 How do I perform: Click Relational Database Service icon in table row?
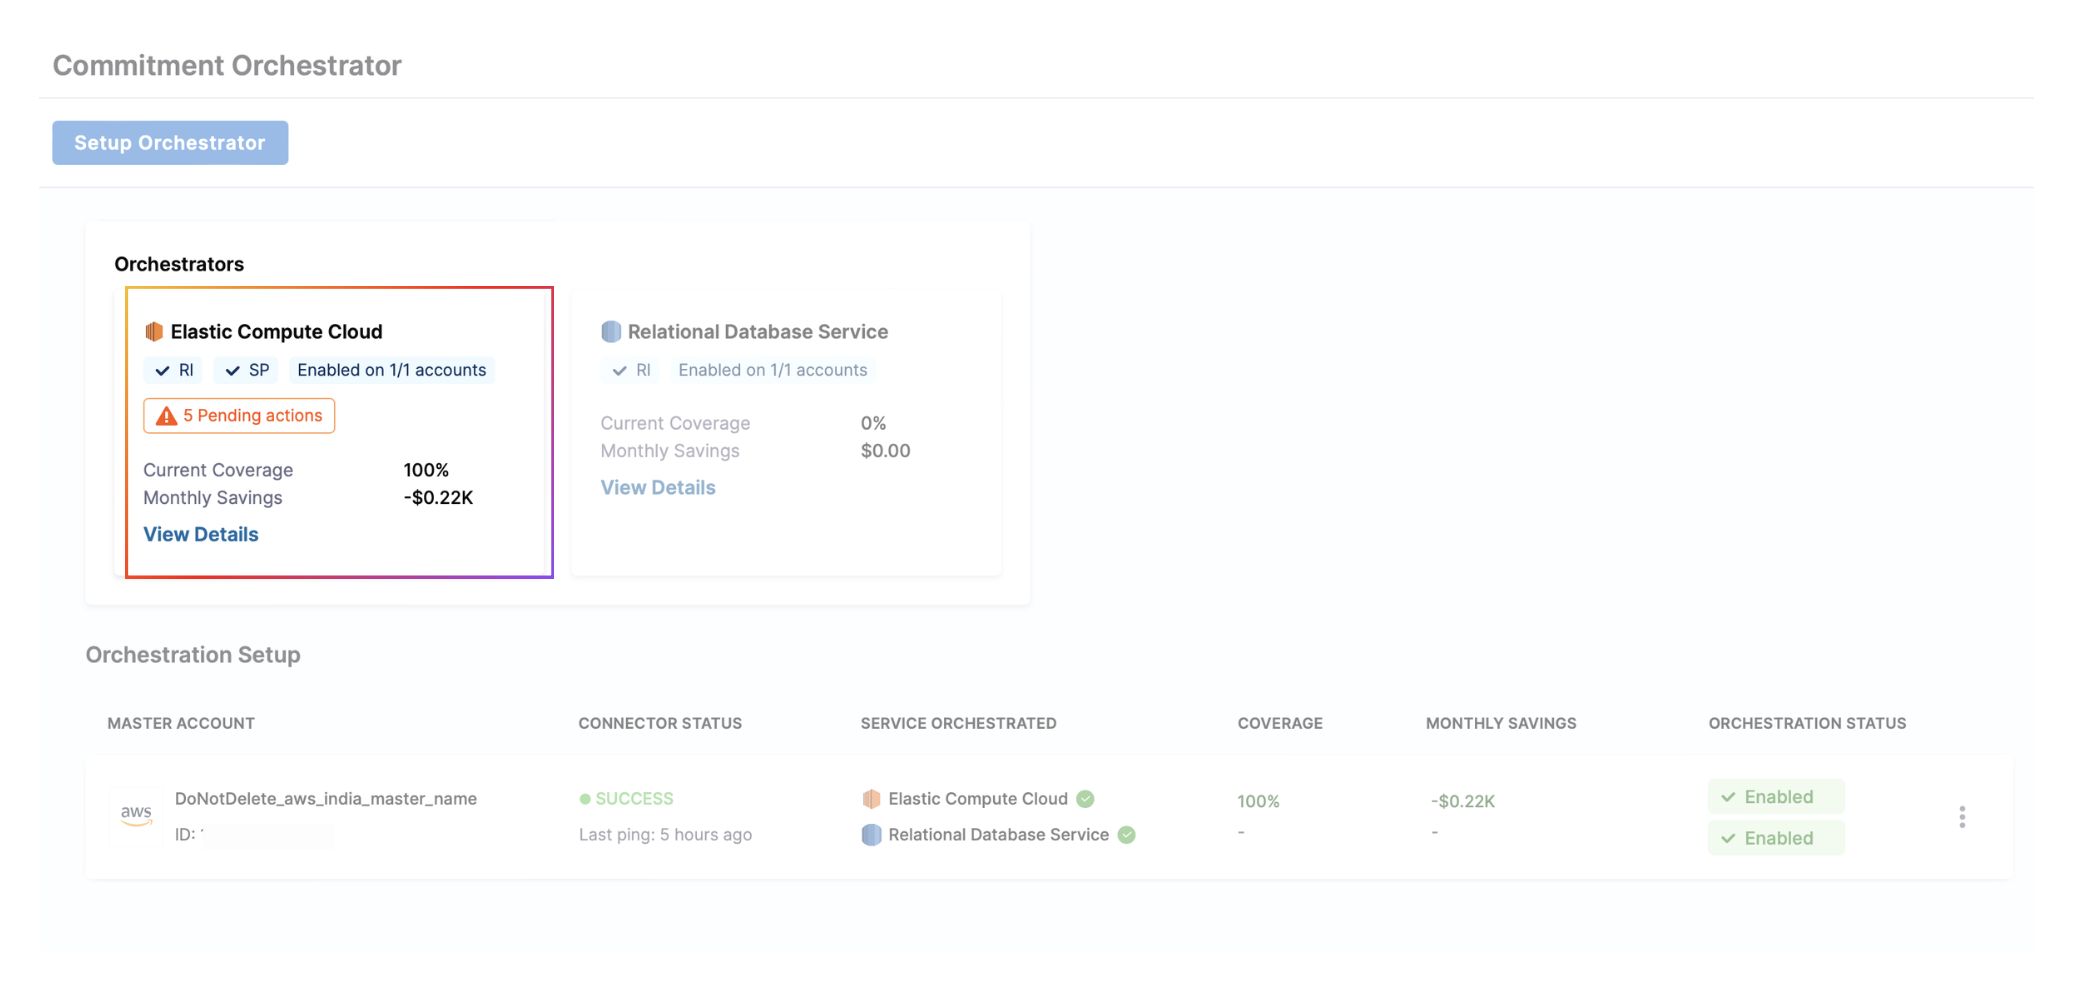pos(871,835)
